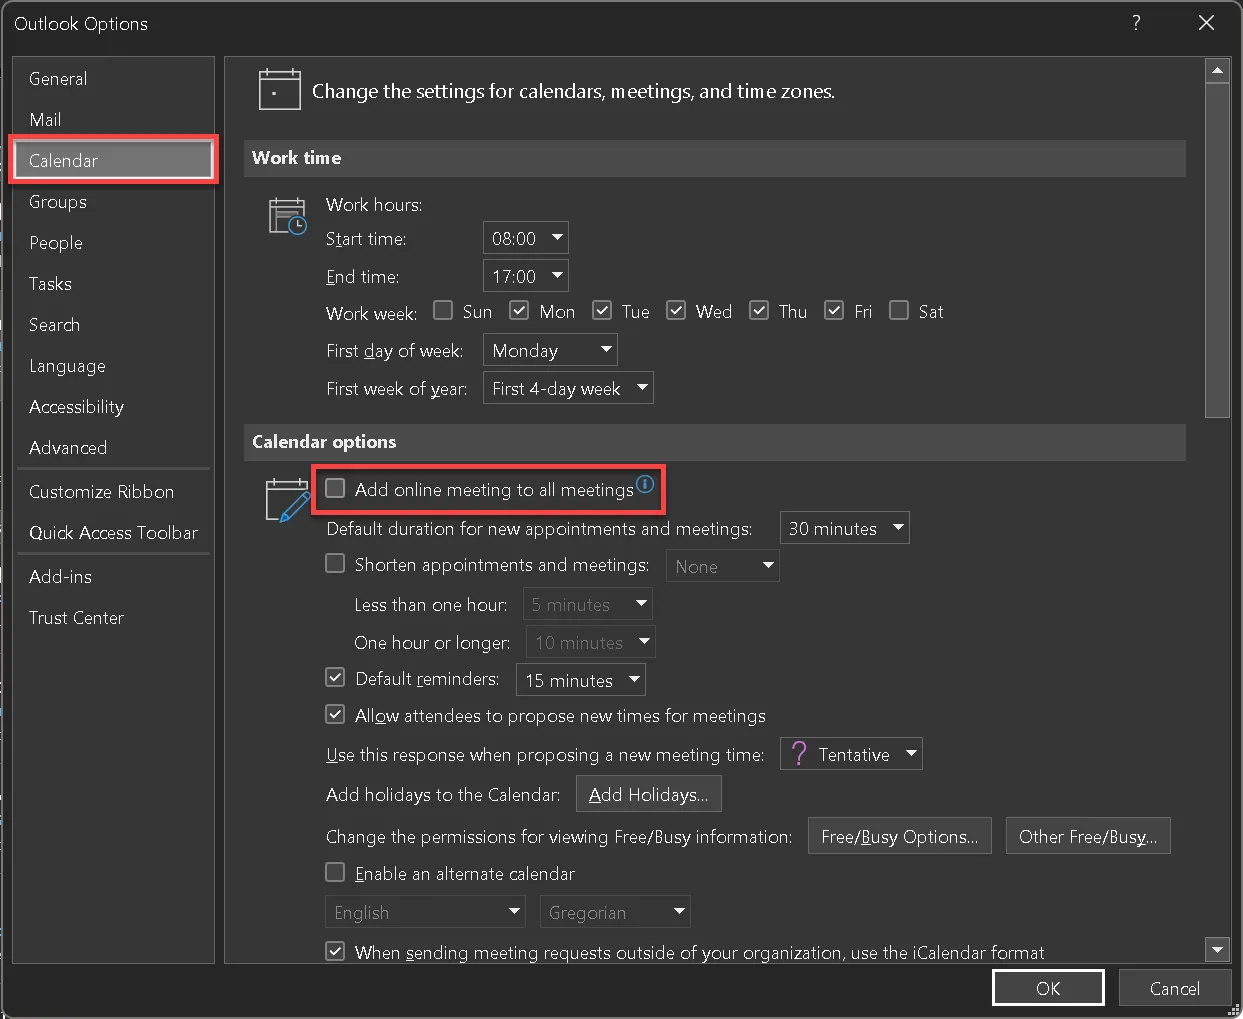Screen dimensions: 1243x1019
Task: Select the Search options category
Action: click(x=113, y=324)
